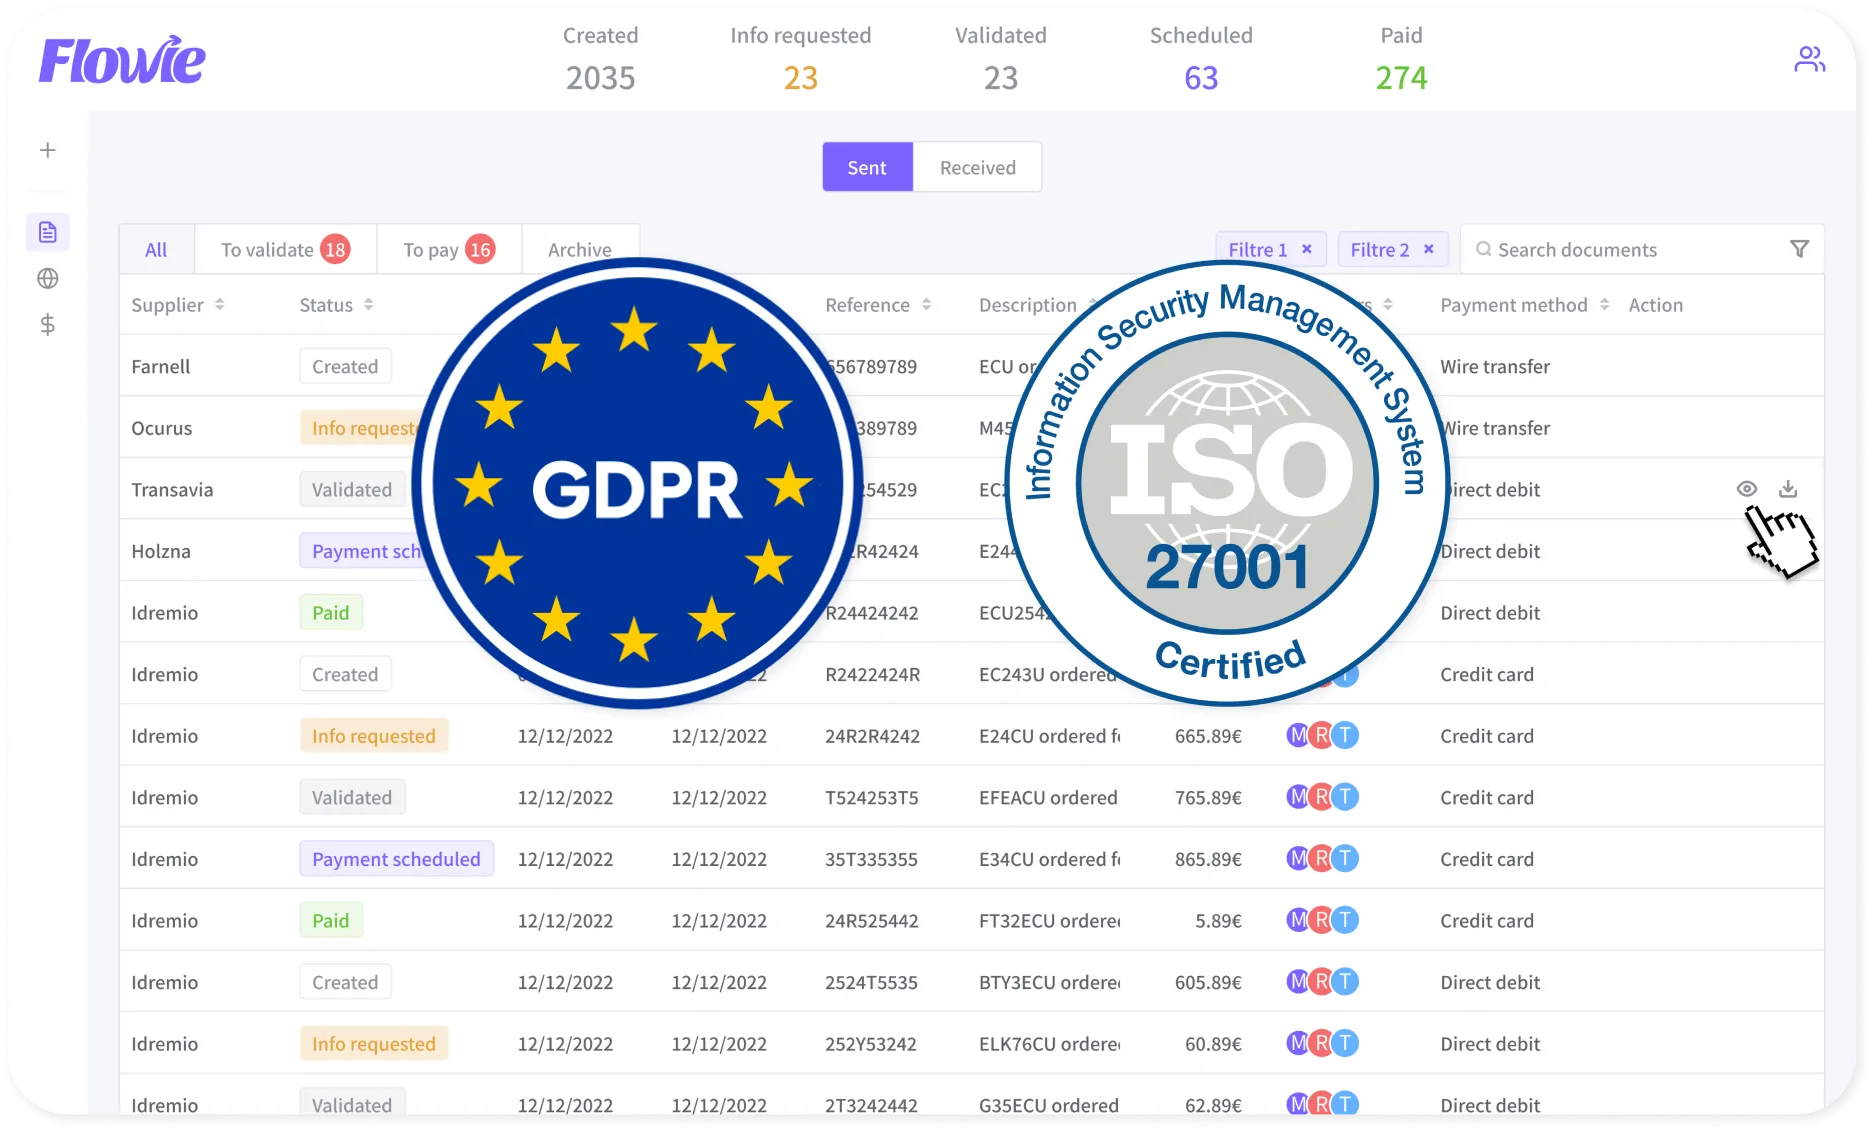Click reference R2422424R
This screenshot has height=1131, width=1873.
[872, 674]
